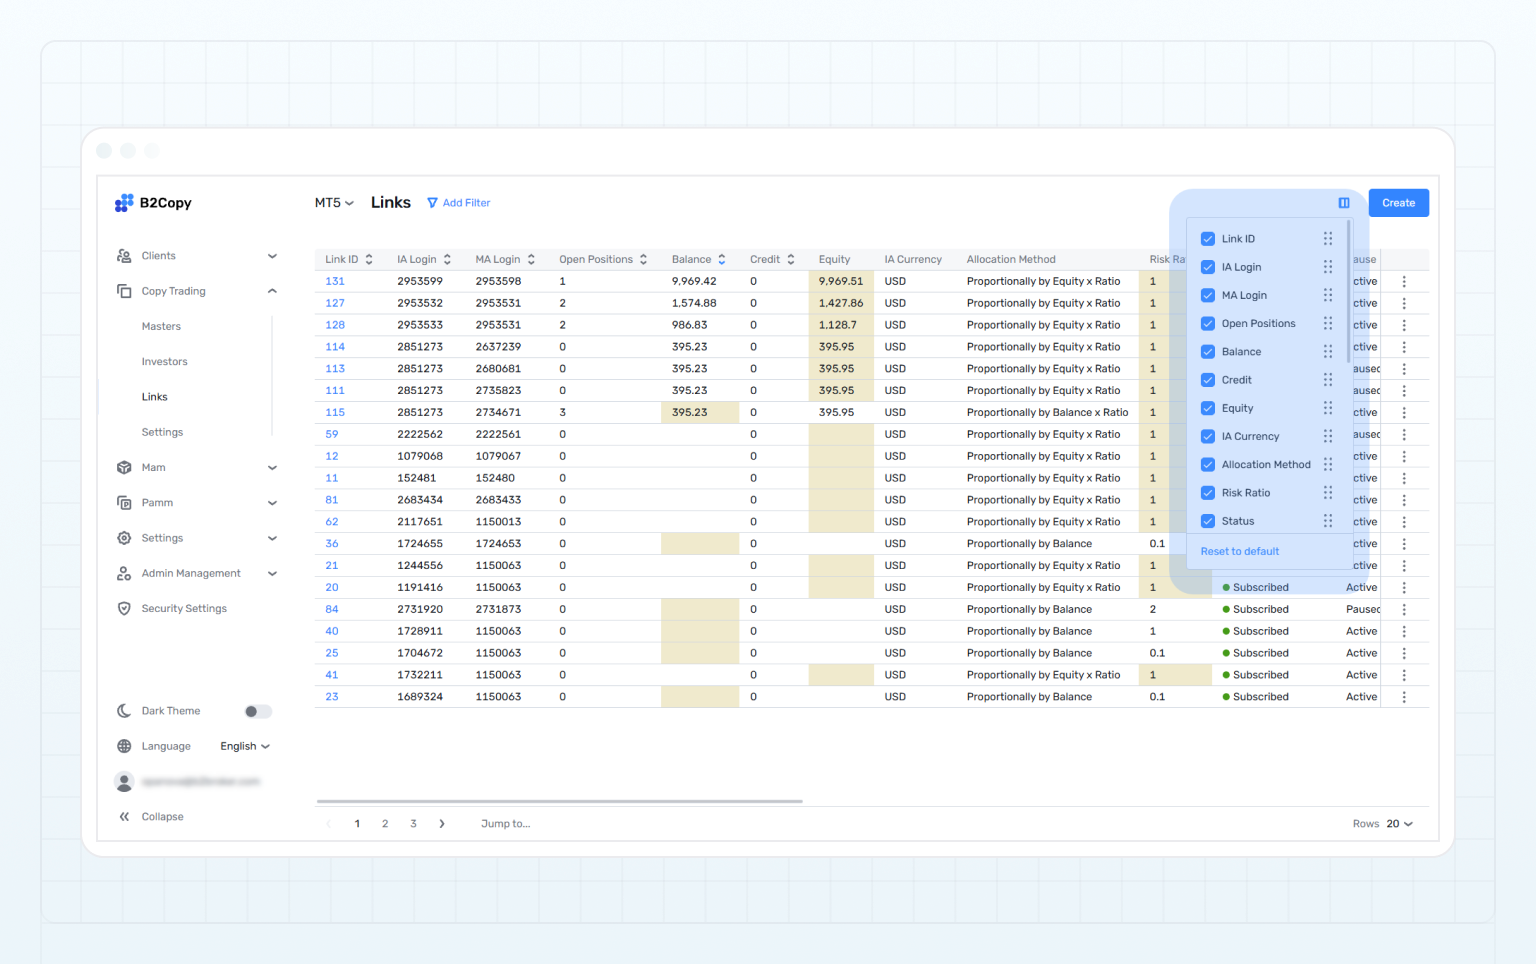Click the Security Settings shield icon
The image size is (1536, 964).
124,608
